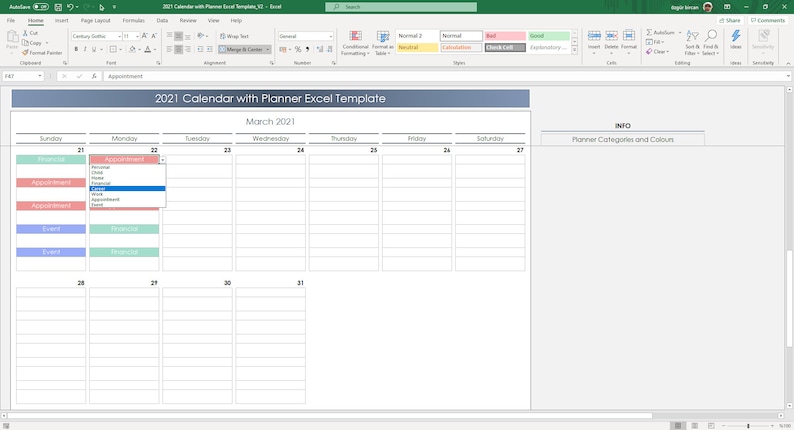
Task: Click Decrease Font Size icon
Action: click(154, 36)
